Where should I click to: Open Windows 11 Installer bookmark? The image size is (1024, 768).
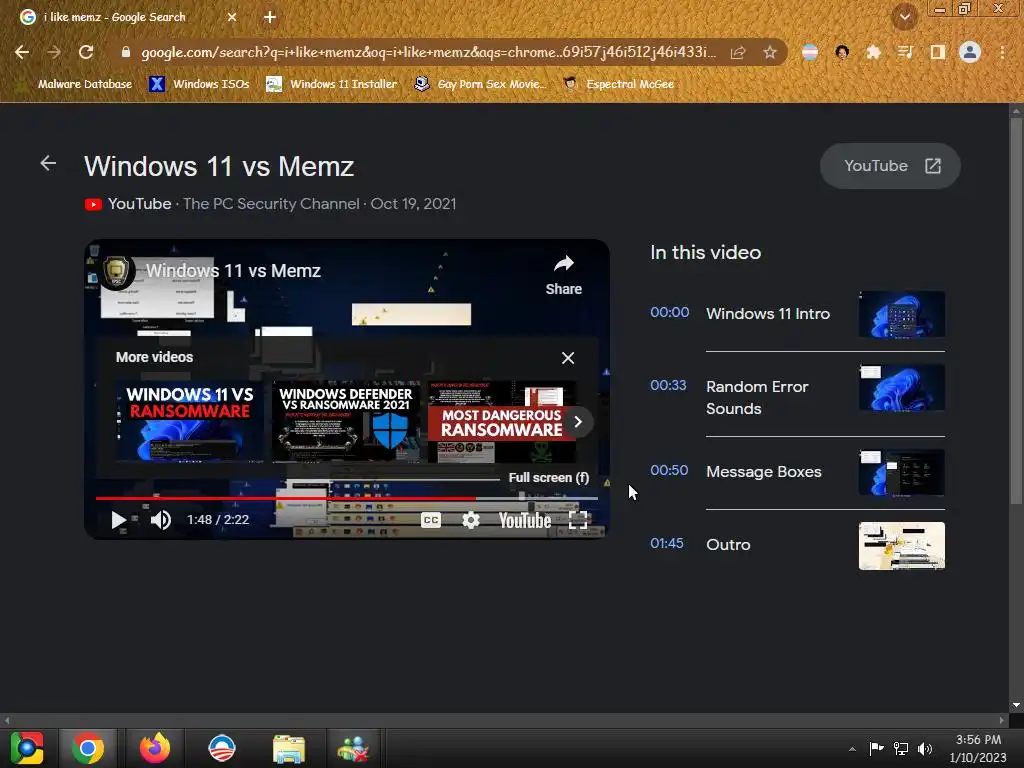(332, 84)
